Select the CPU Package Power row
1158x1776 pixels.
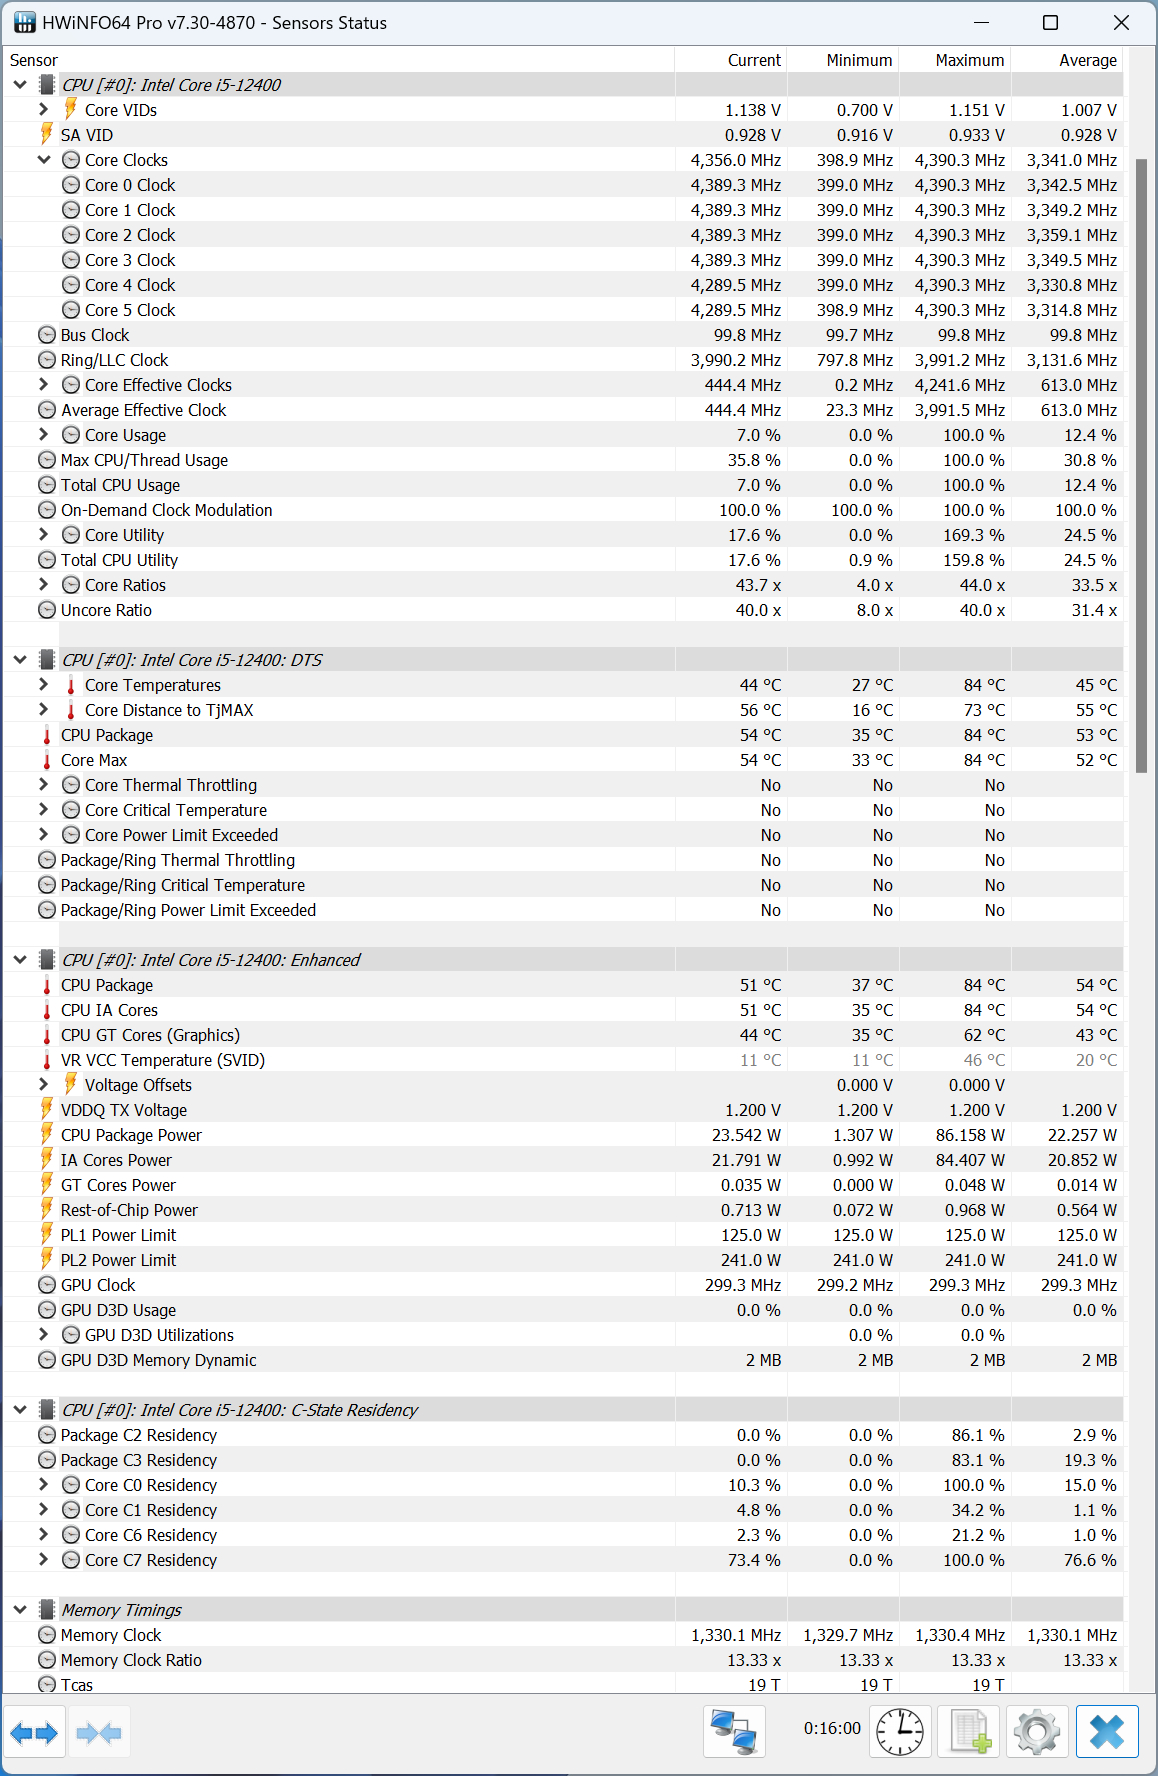[x=131, y=1135]
